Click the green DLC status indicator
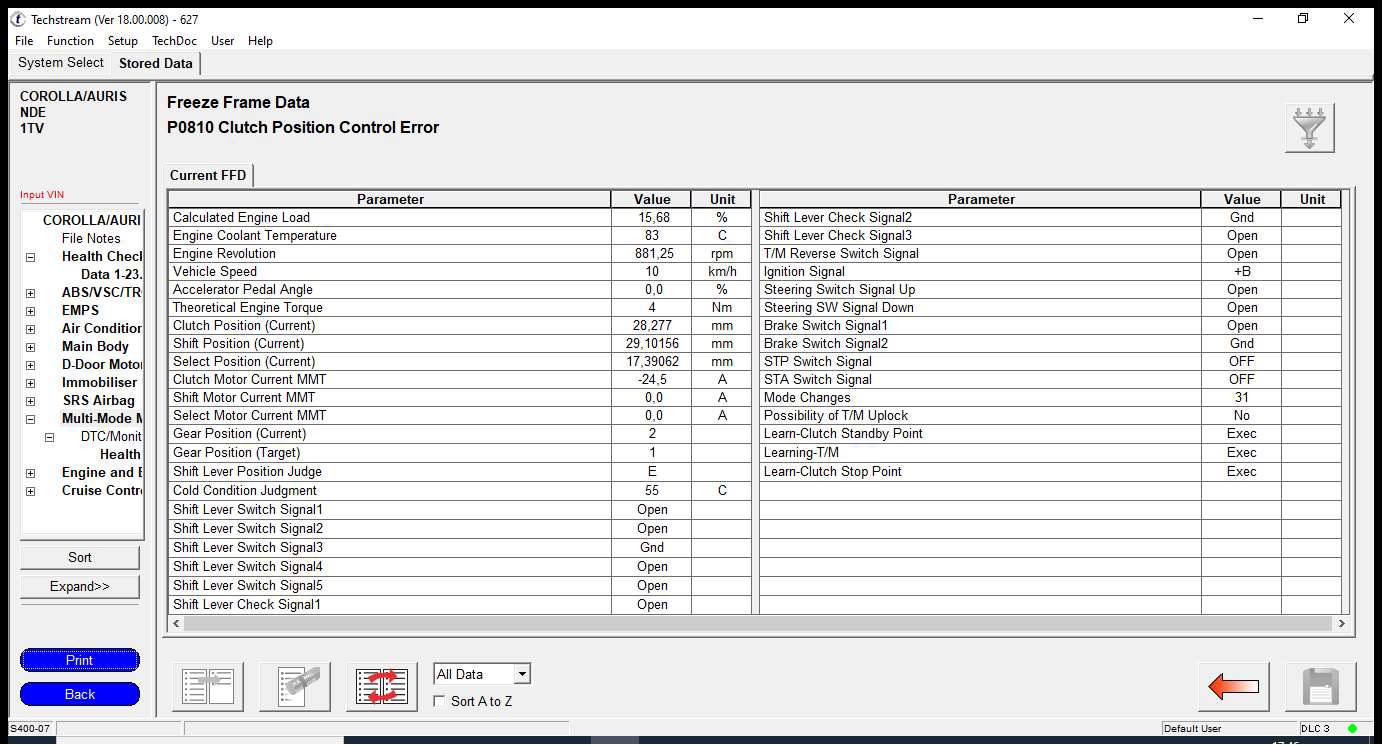The height and width of the screenshot is (745, 1387). pos(1352,728)
